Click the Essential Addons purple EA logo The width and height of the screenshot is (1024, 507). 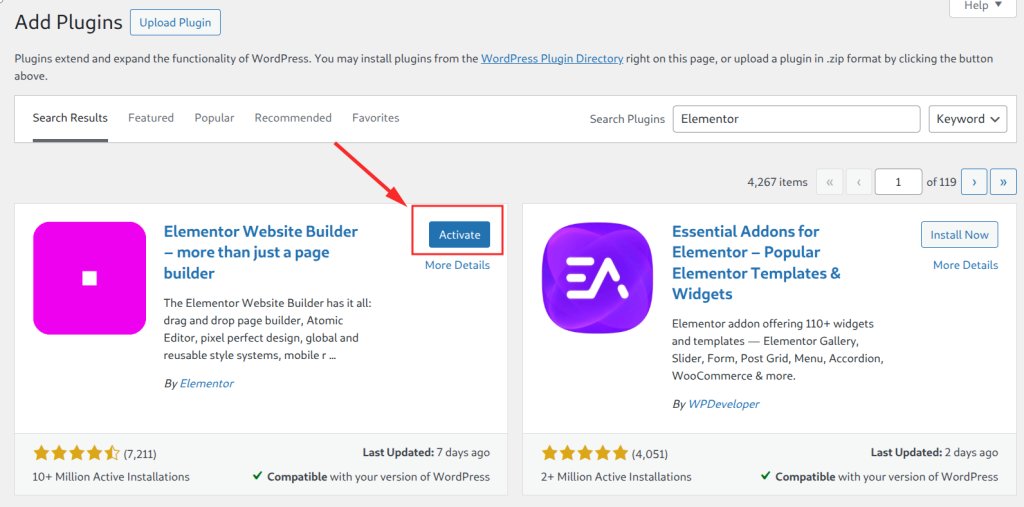tap(598, 278)
